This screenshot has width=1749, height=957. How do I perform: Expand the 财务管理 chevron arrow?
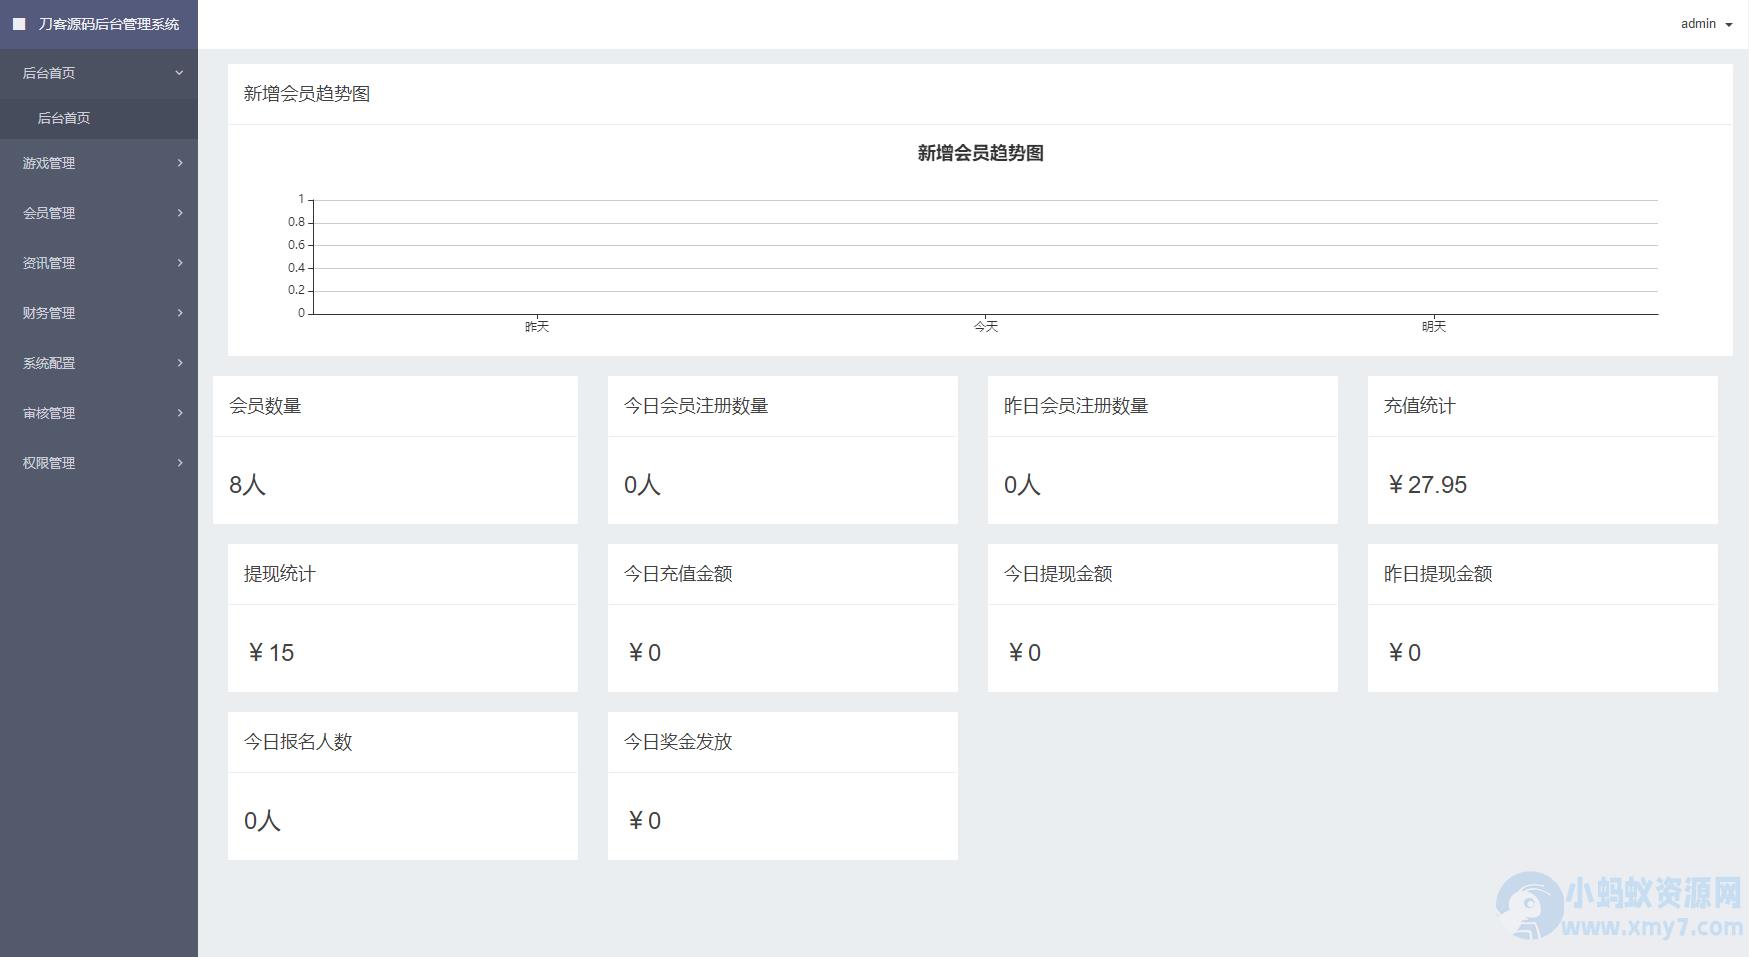pos(180,312)
